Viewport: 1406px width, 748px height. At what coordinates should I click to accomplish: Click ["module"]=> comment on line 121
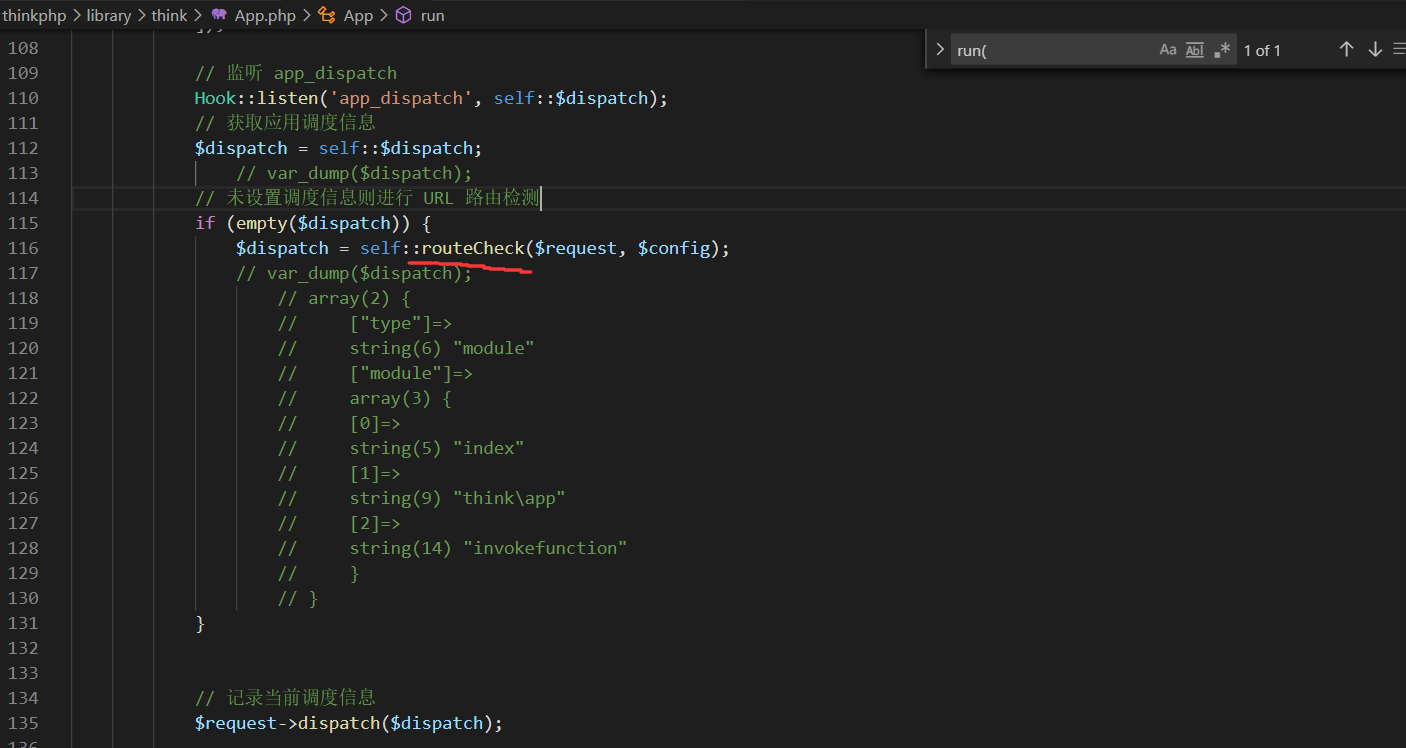point(411,373)
